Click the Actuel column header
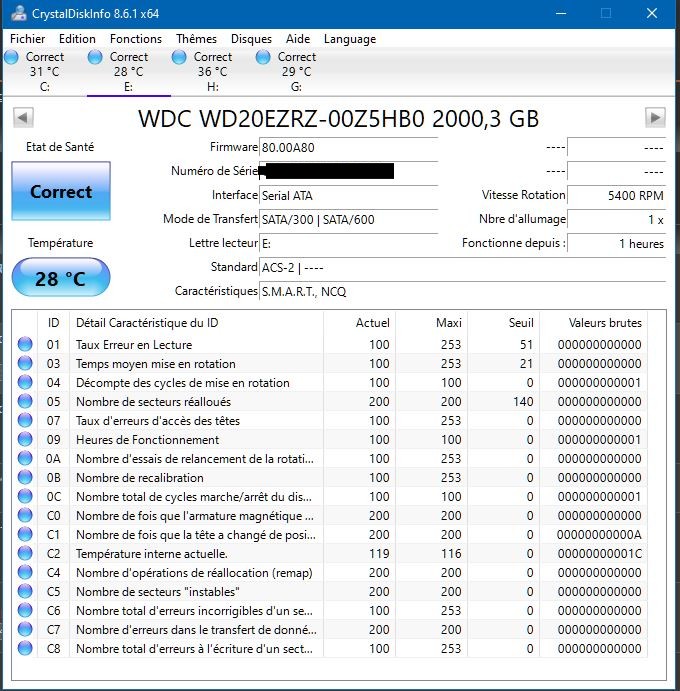 point(359,323)
